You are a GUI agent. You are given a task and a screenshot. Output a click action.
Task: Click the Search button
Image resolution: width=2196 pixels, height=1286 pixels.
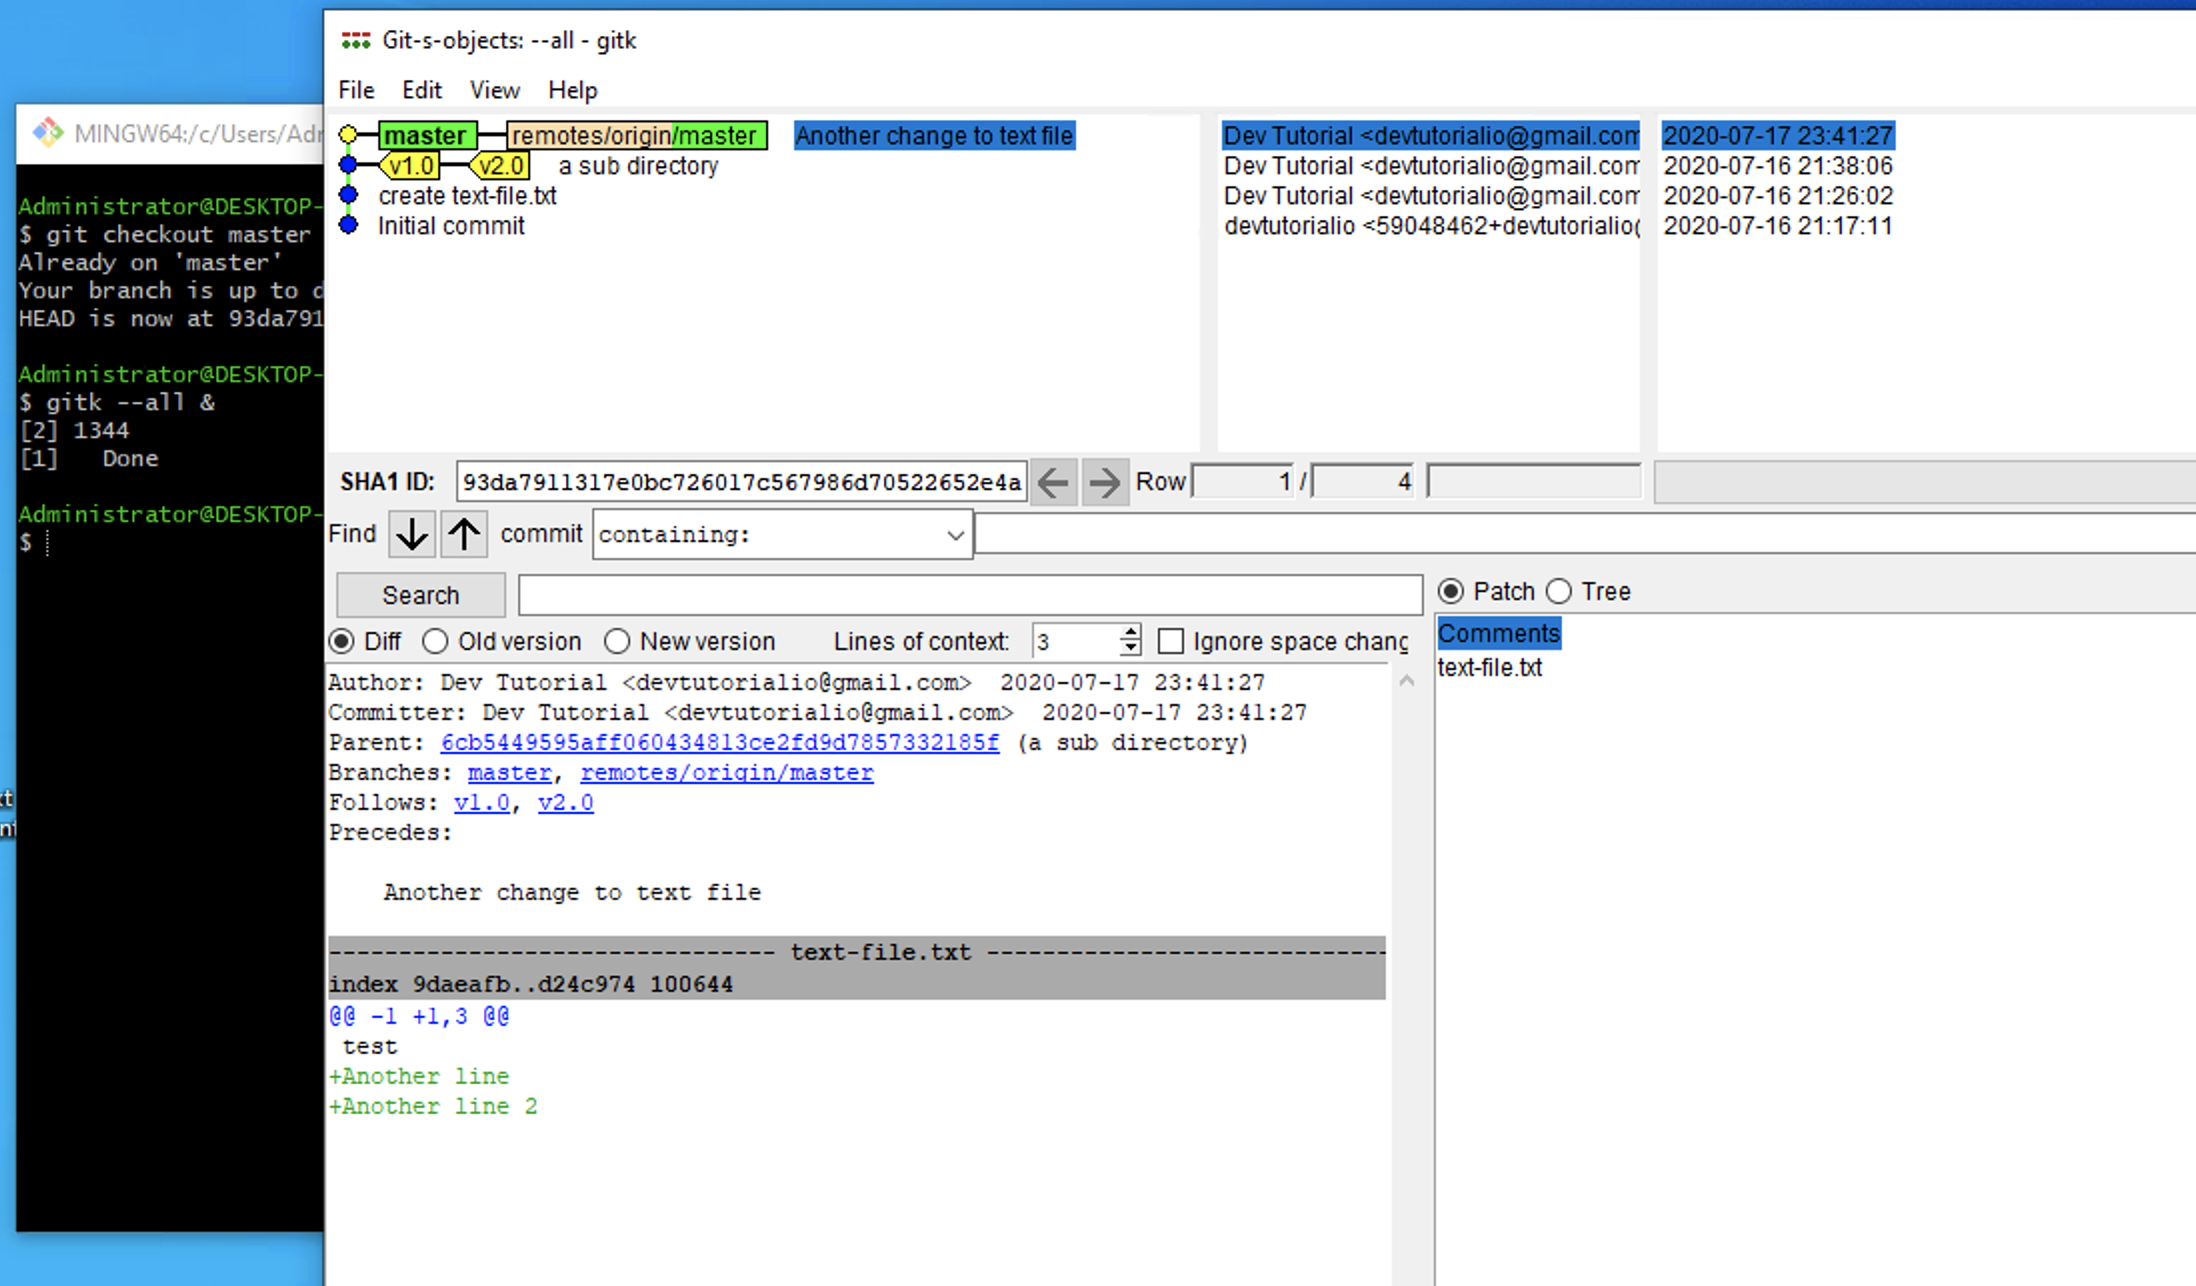click(x=420, y=595)
